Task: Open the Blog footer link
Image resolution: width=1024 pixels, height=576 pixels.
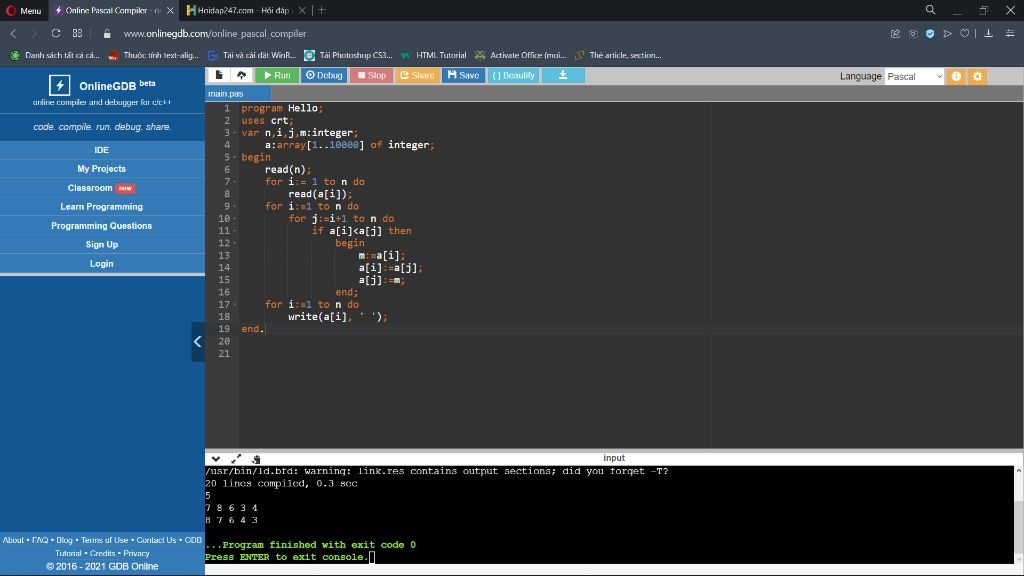Action: (64, 540)
